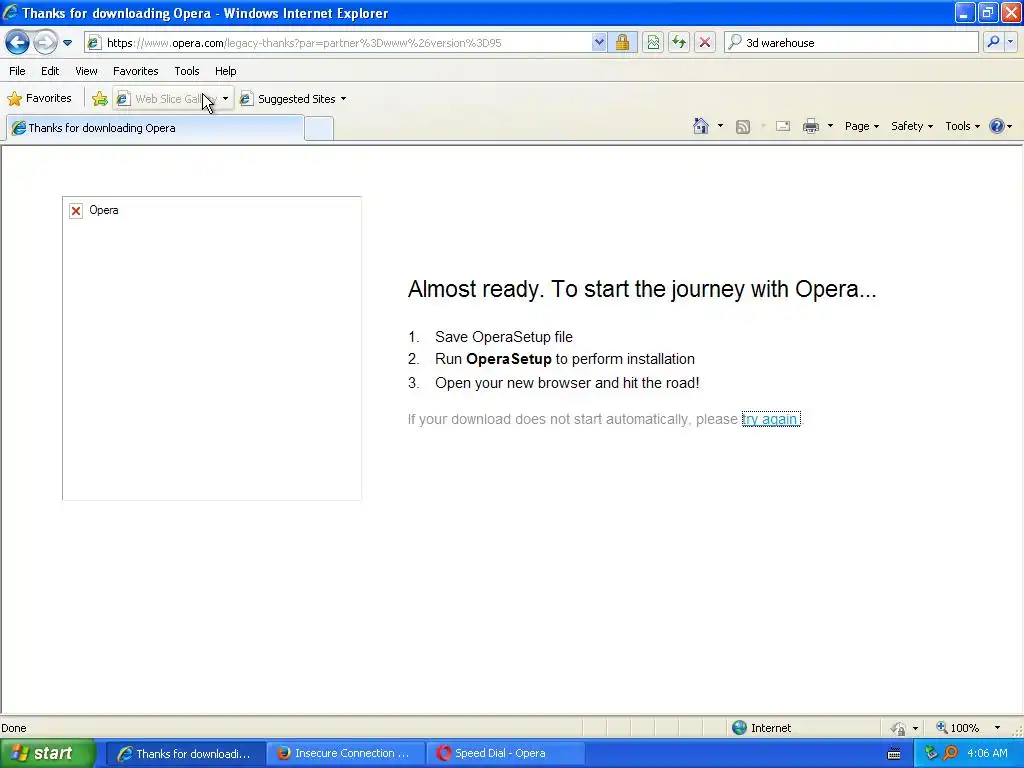The width and height of the screenshot is (1024, 768).
Task: Open the View menu
Action: 86,71
